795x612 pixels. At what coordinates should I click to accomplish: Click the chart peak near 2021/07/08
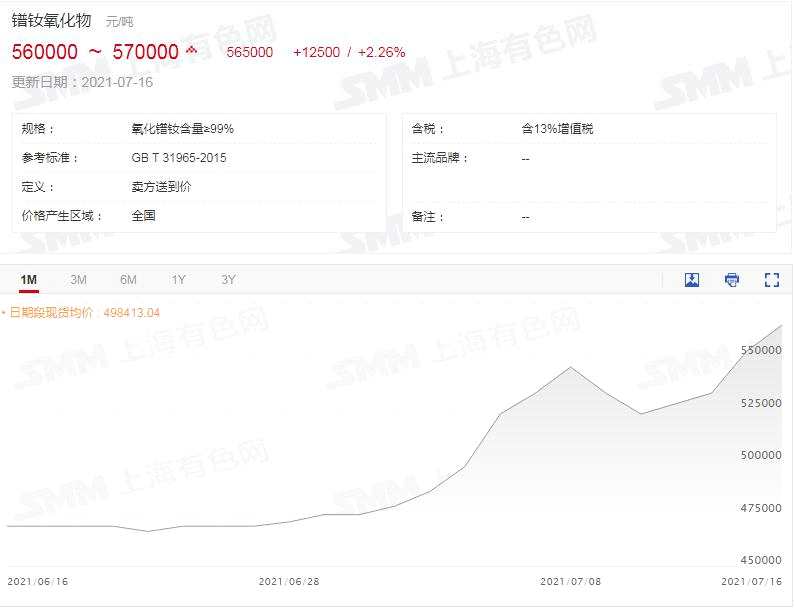[x=570, y=367]
